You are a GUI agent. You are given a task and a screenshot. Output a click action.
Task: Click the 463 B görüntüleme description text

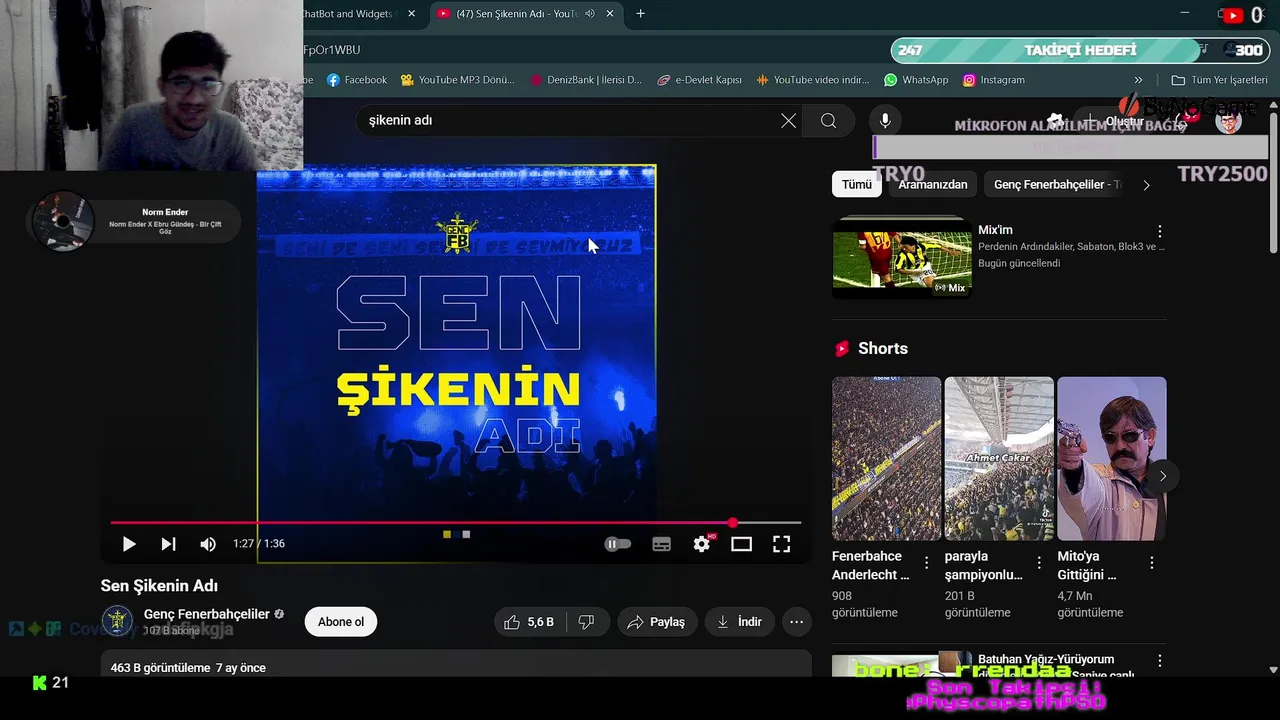point(160,668)
